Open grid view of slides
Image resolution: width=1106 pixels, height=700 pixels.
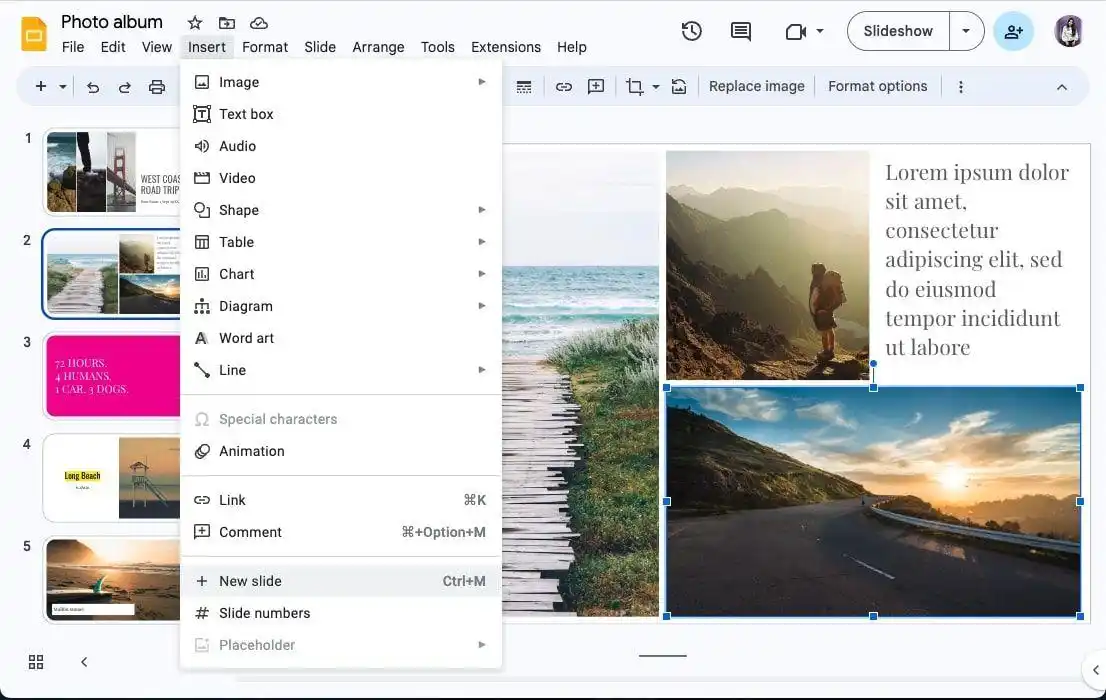point(36,662)
